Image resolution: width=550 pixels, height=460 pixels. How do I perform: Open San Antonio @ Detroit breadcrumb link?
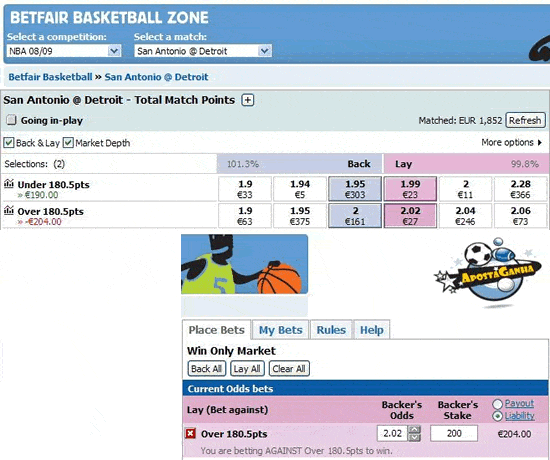pos(156,77)
